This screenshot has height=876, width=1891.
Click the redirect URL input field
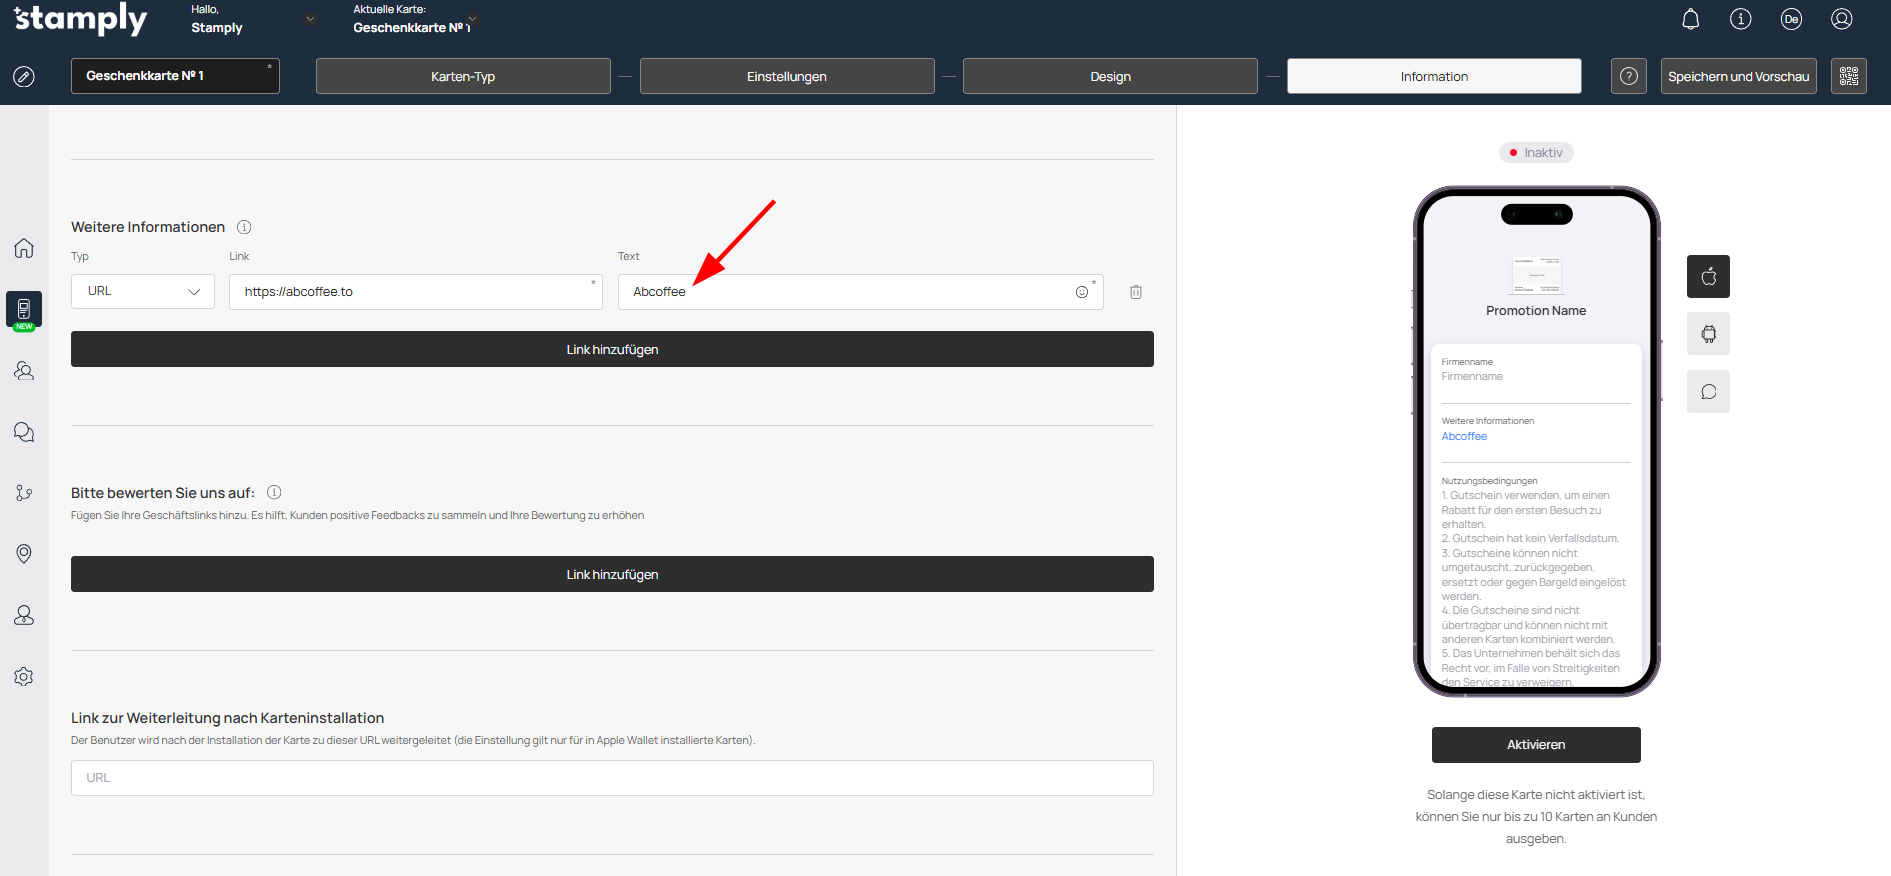[x=612, y=778]
